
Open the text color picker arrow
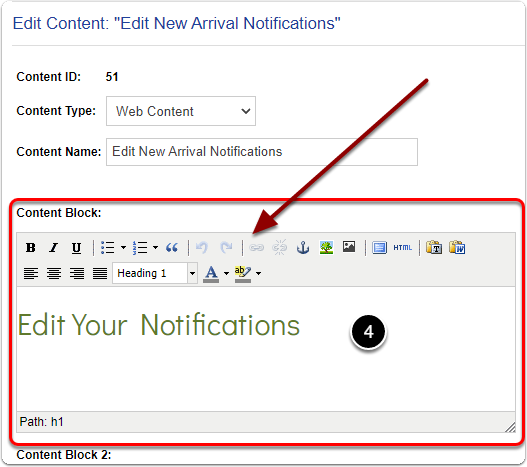pyautogui.click(x=226, y=273)
